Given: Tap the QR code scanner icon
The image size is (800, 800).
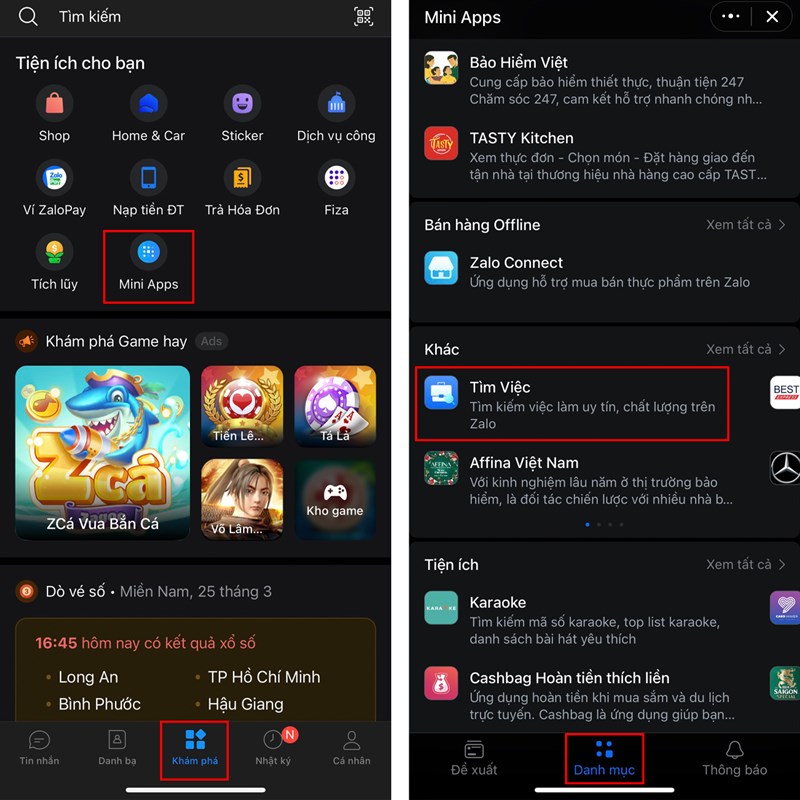Looking at the screenshot, I should [x=363, y=17].
